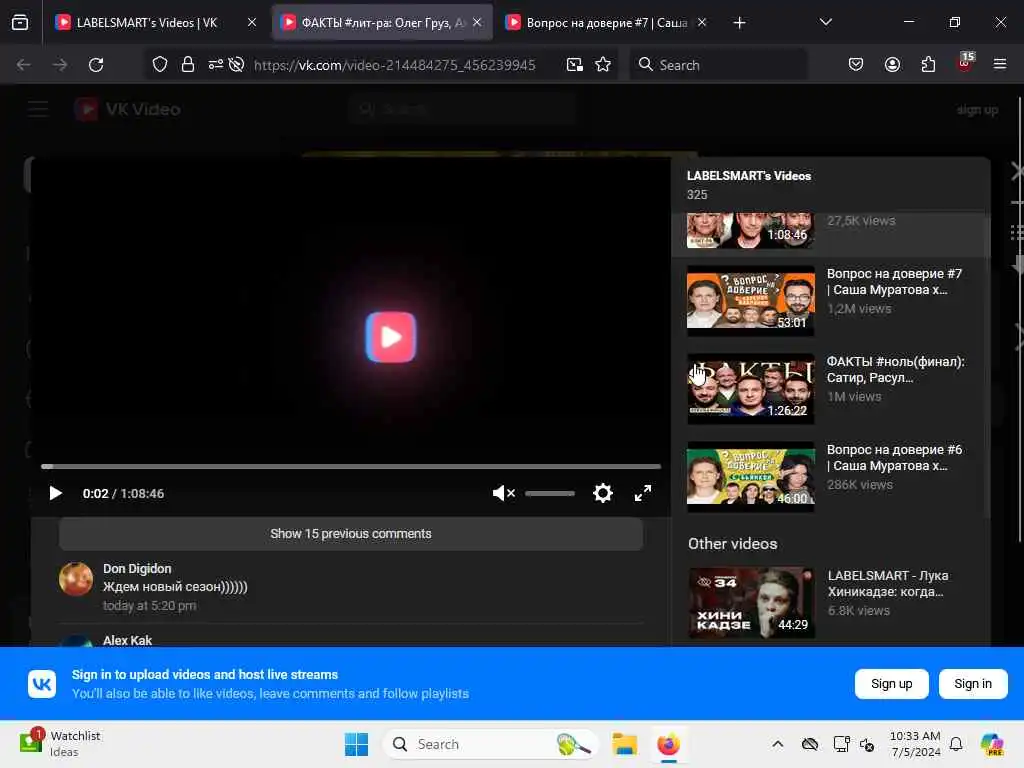Open Don Digidon's avatar
Image resolution: width=1024 pixels, height=768 pixels.
tap(76, 579)
